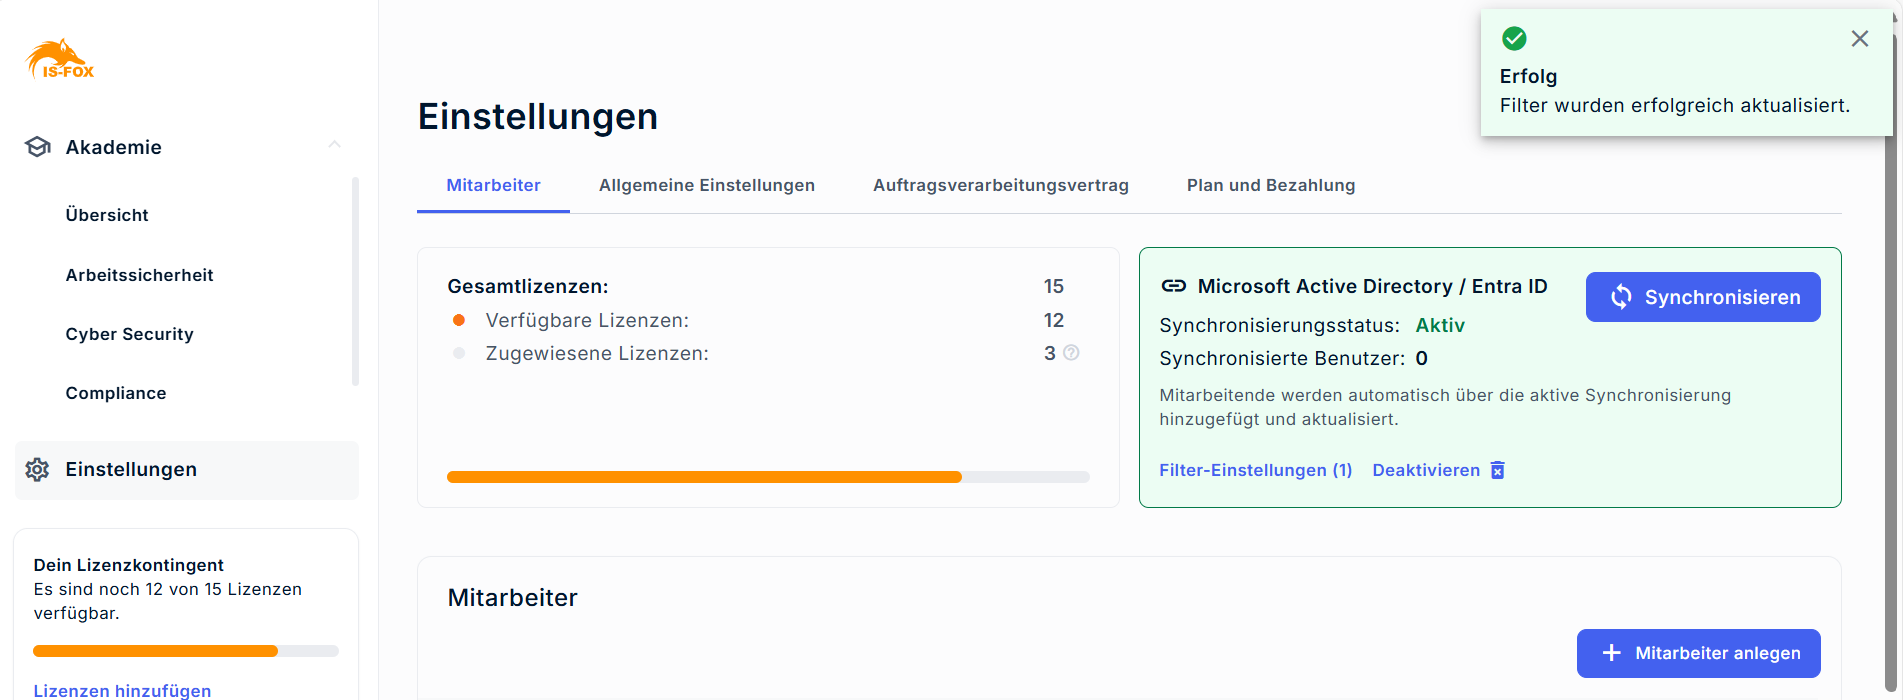Open Filter-Einstellungen (1) link
This screenshot has height=700, width=1903.
(x=1255, y=470)
